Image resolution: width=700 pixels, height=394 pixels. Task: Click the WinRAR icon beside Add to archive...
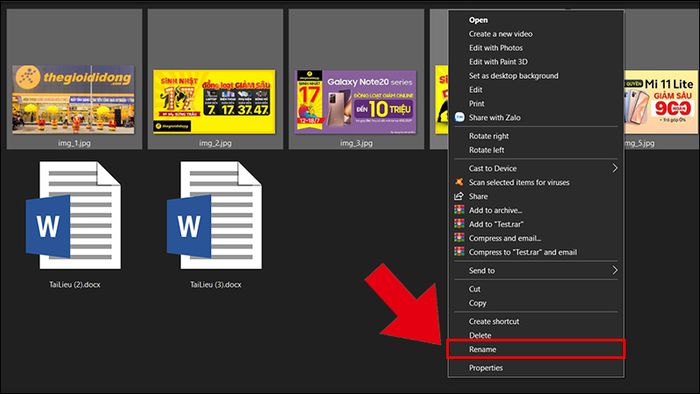point(459,210)
